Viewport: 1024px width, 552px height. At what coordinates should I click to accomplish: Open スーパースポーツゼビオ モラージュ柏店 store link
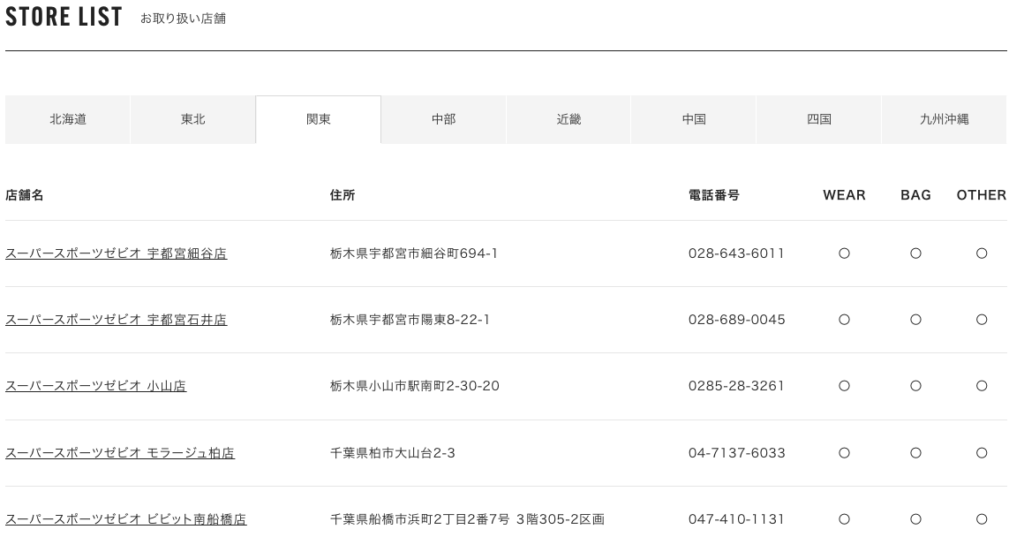coord(120,453)
